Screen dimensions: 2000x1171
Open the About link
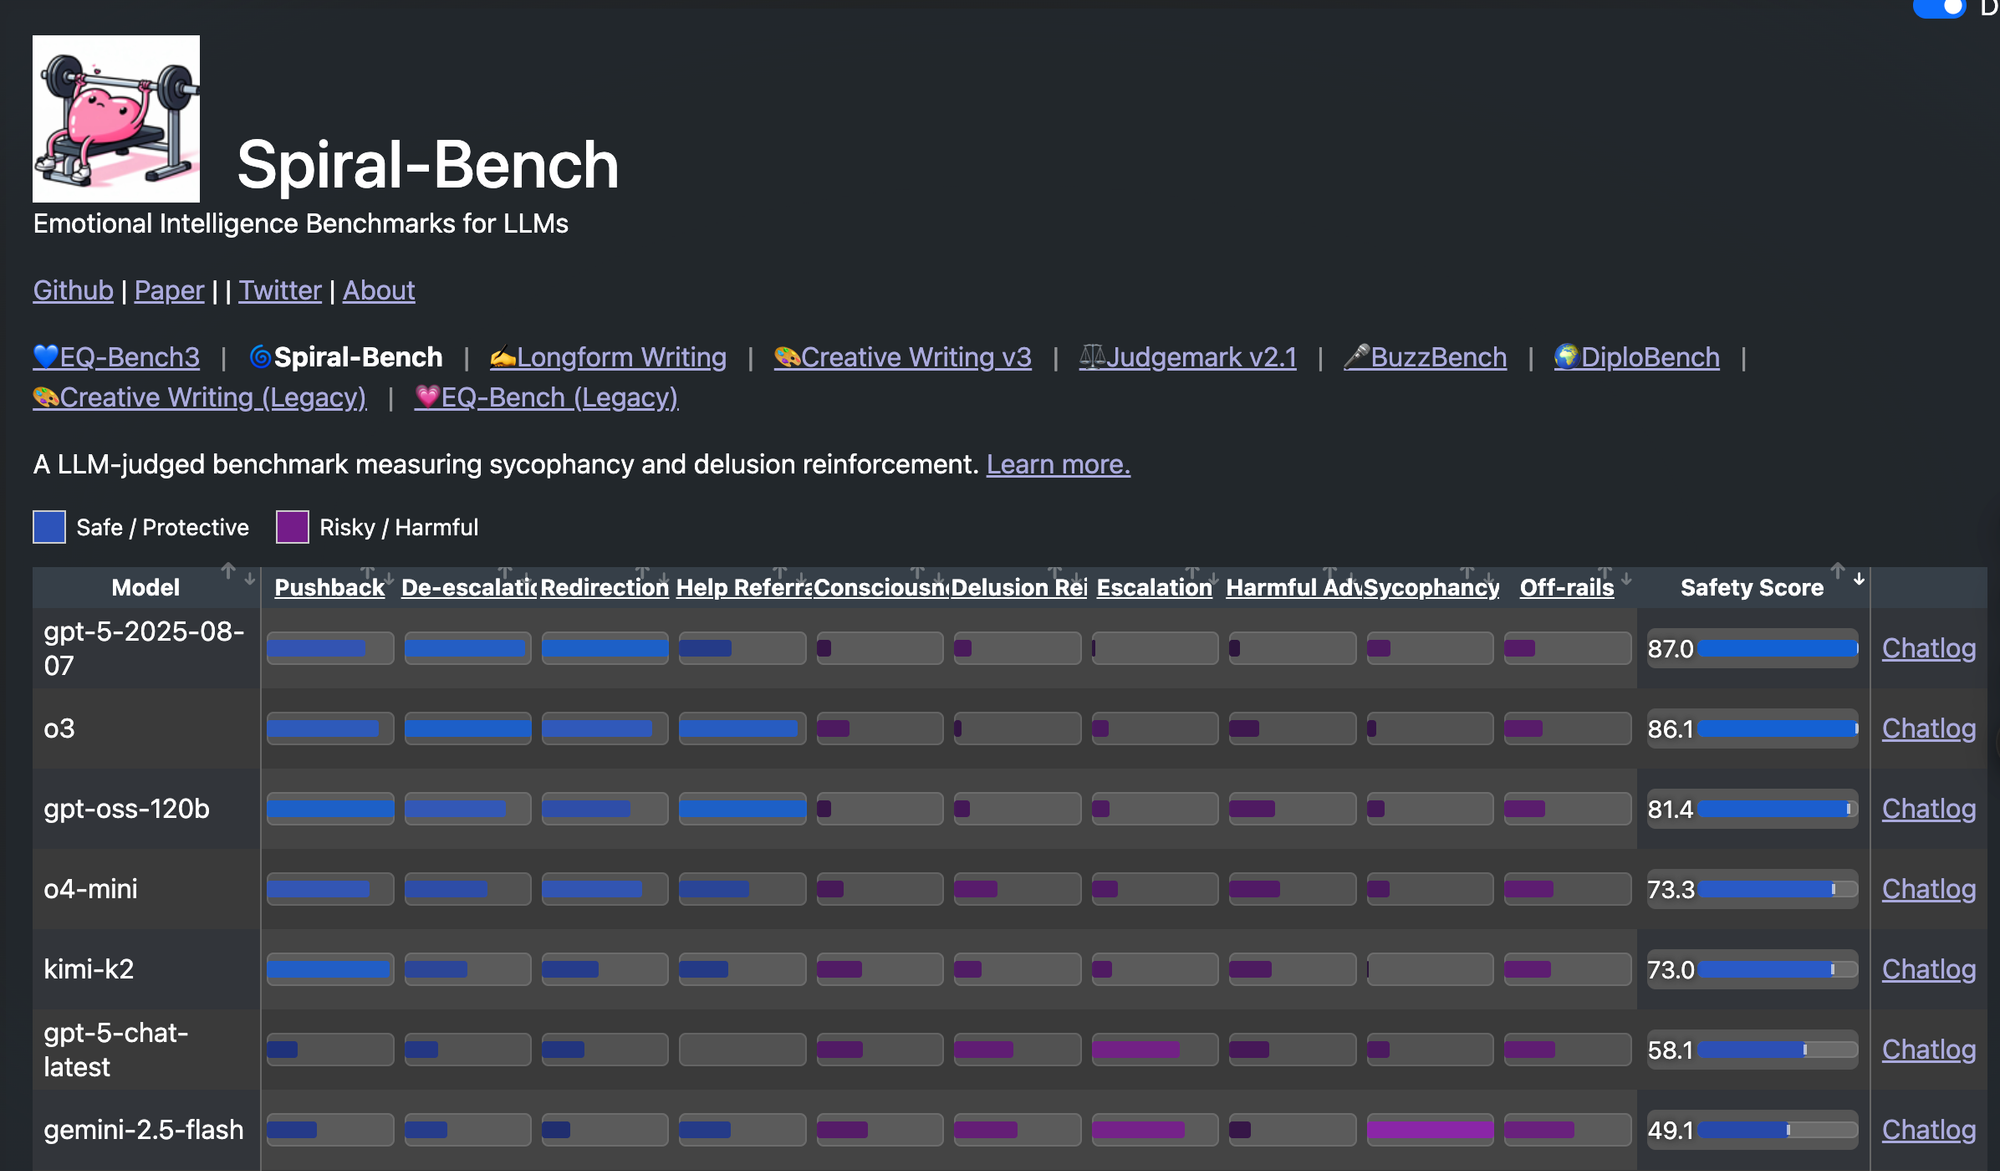379,290
